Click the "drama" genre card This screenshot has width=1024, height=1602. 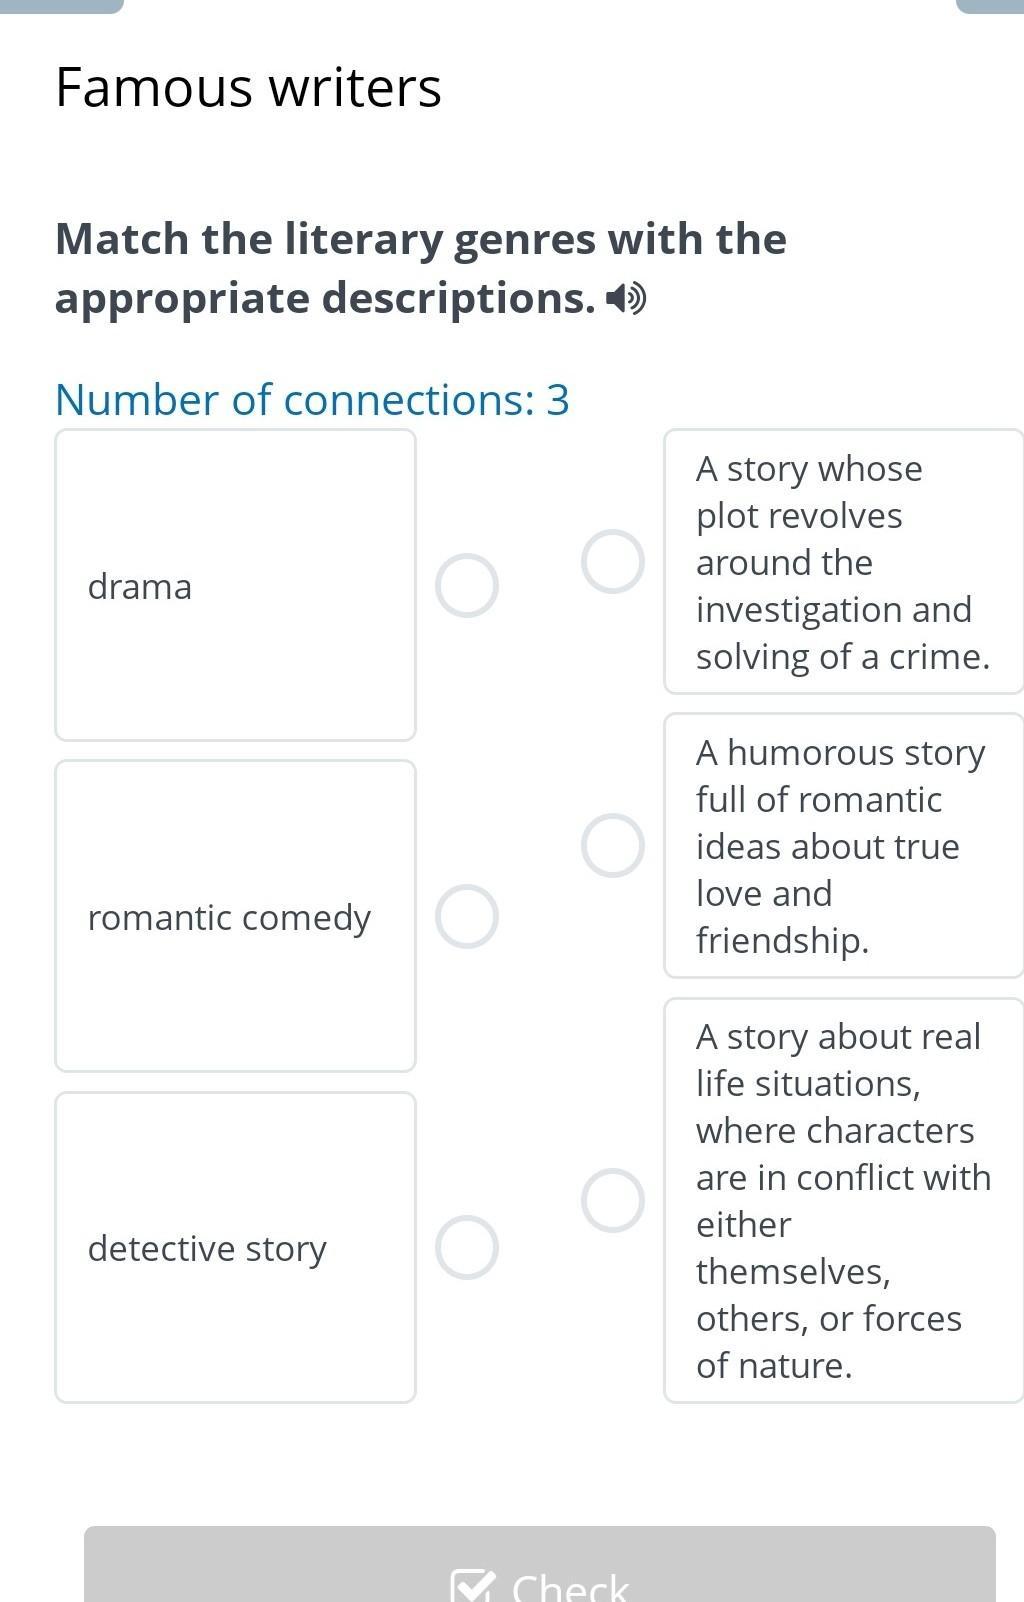click(x=235, y=586)
